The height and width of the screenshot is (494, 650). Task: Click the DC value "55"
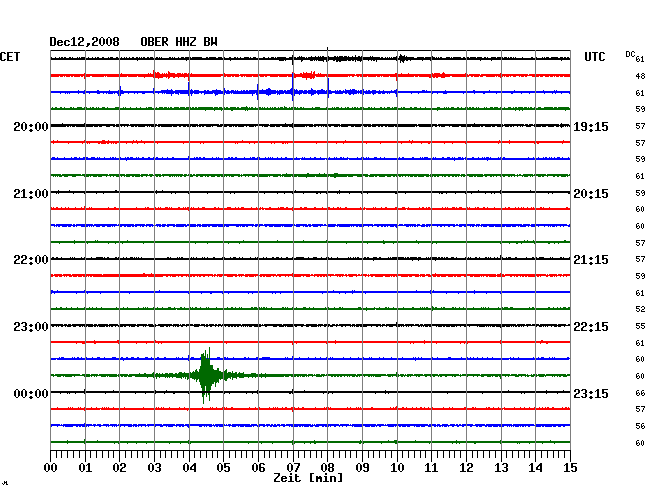point(640,326)
